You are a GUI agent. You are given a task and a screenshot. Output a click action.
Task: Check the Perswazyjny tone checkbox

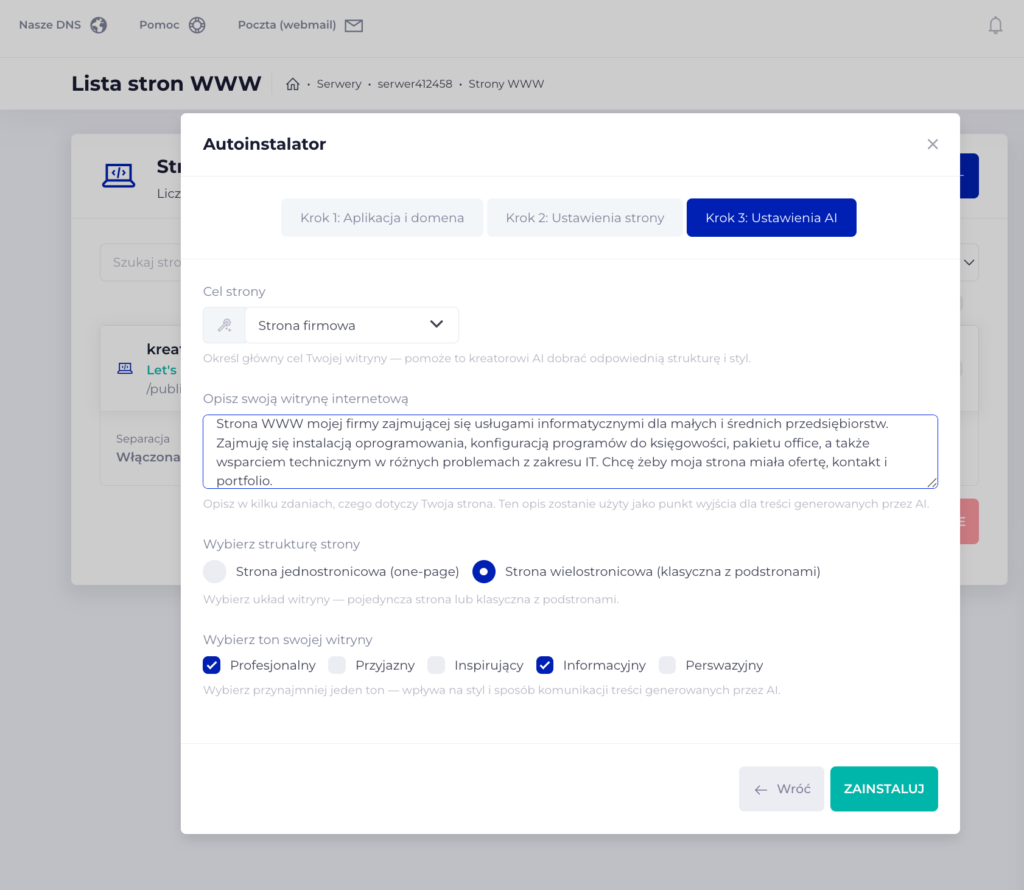[x=668, y=665]
